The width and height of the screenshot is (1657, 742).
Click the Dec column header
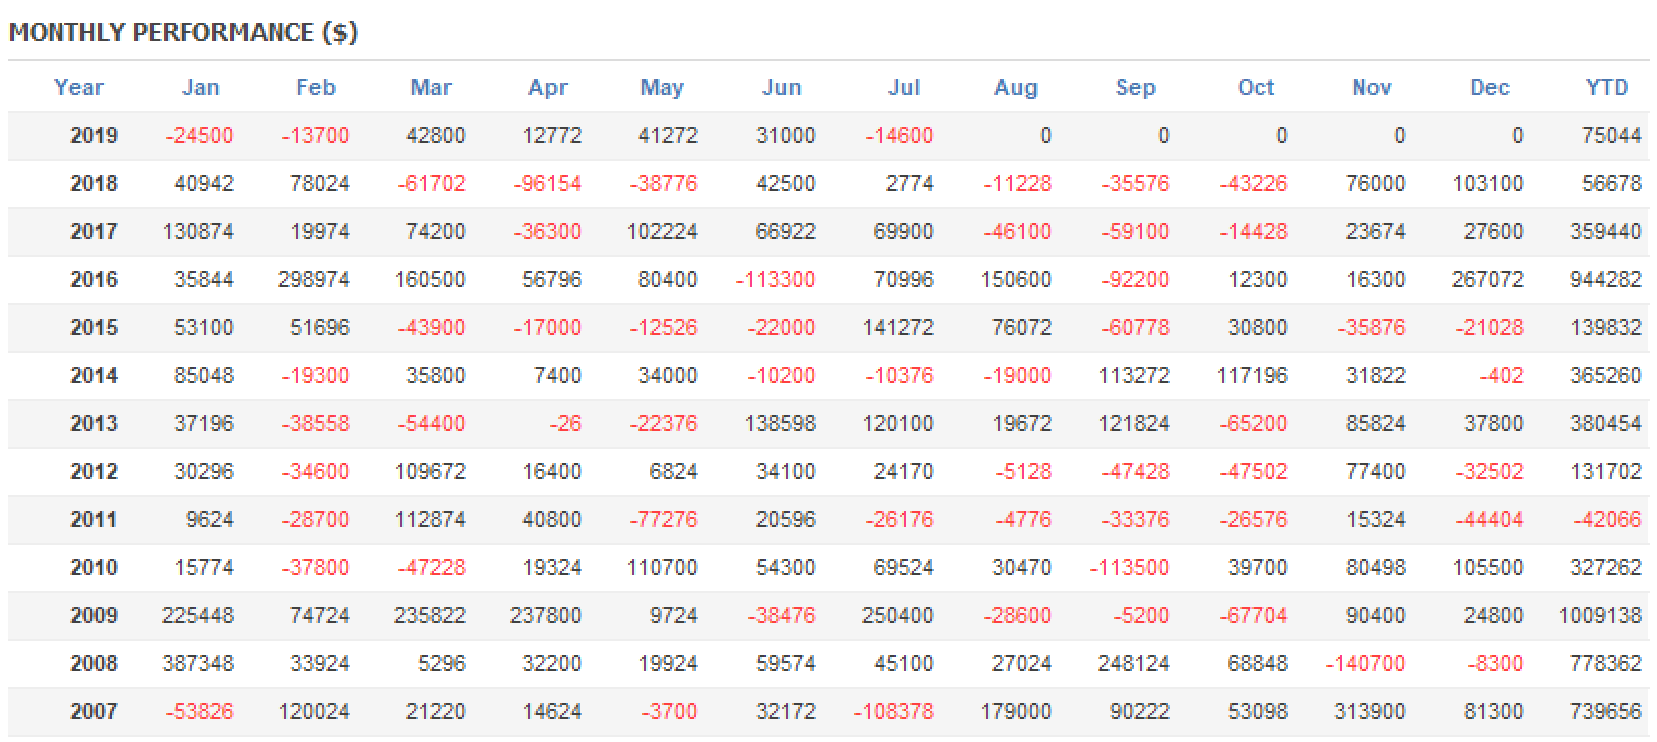pyautogui.click(x=1490, y=88)
